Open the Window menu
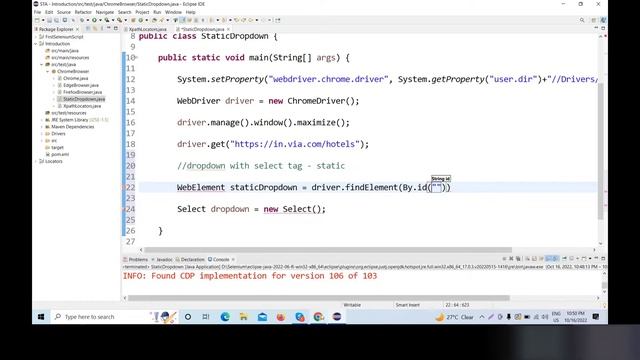The width and height of the screenshot is (640, 360). point(173,12)
